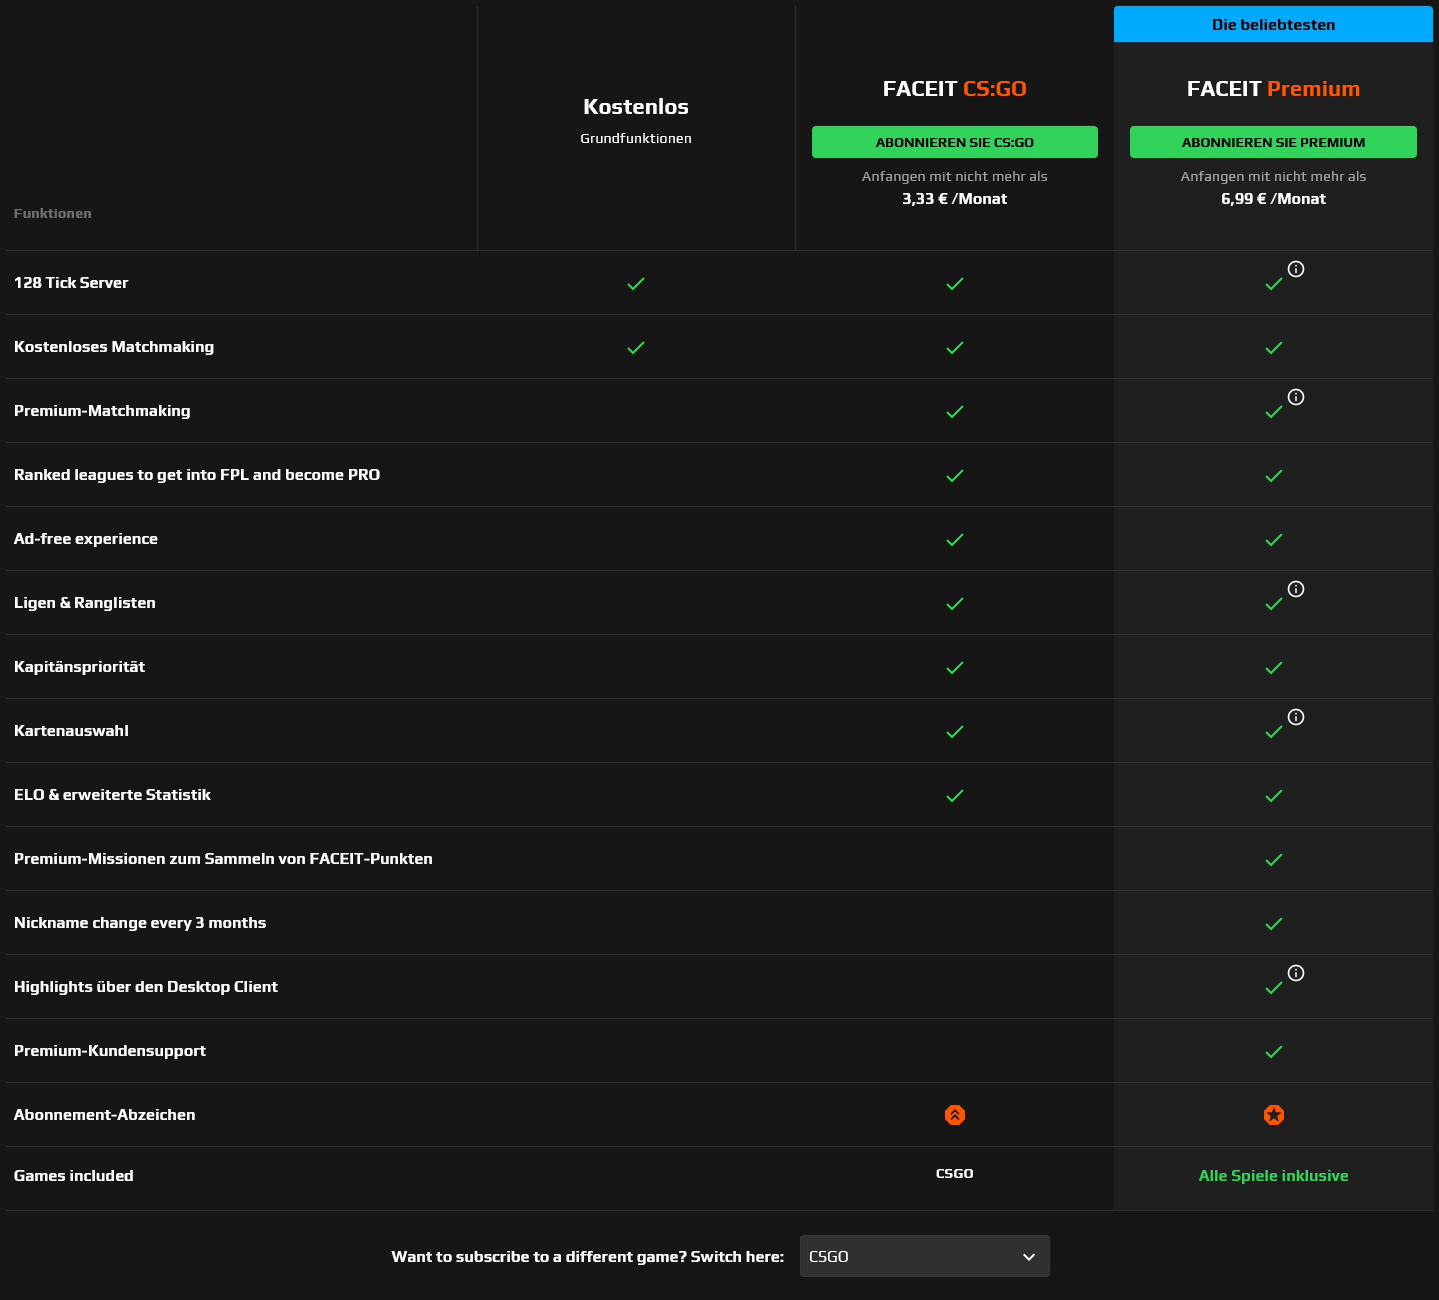Open the CSGO game switch dropdown

click(925, 1256)
